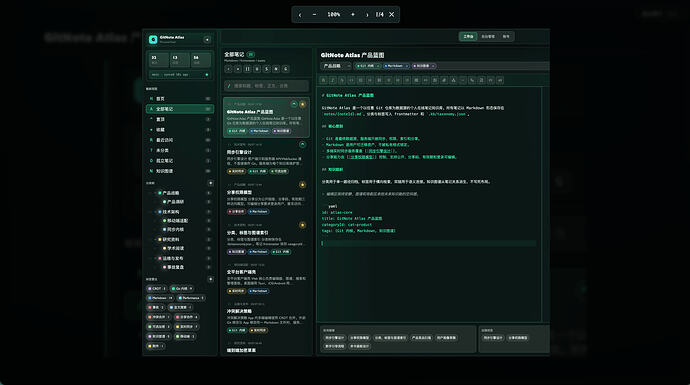Screen dimensions: 690x385
Task: Click the 100% zoom level indicator
Action: point(334,15)
